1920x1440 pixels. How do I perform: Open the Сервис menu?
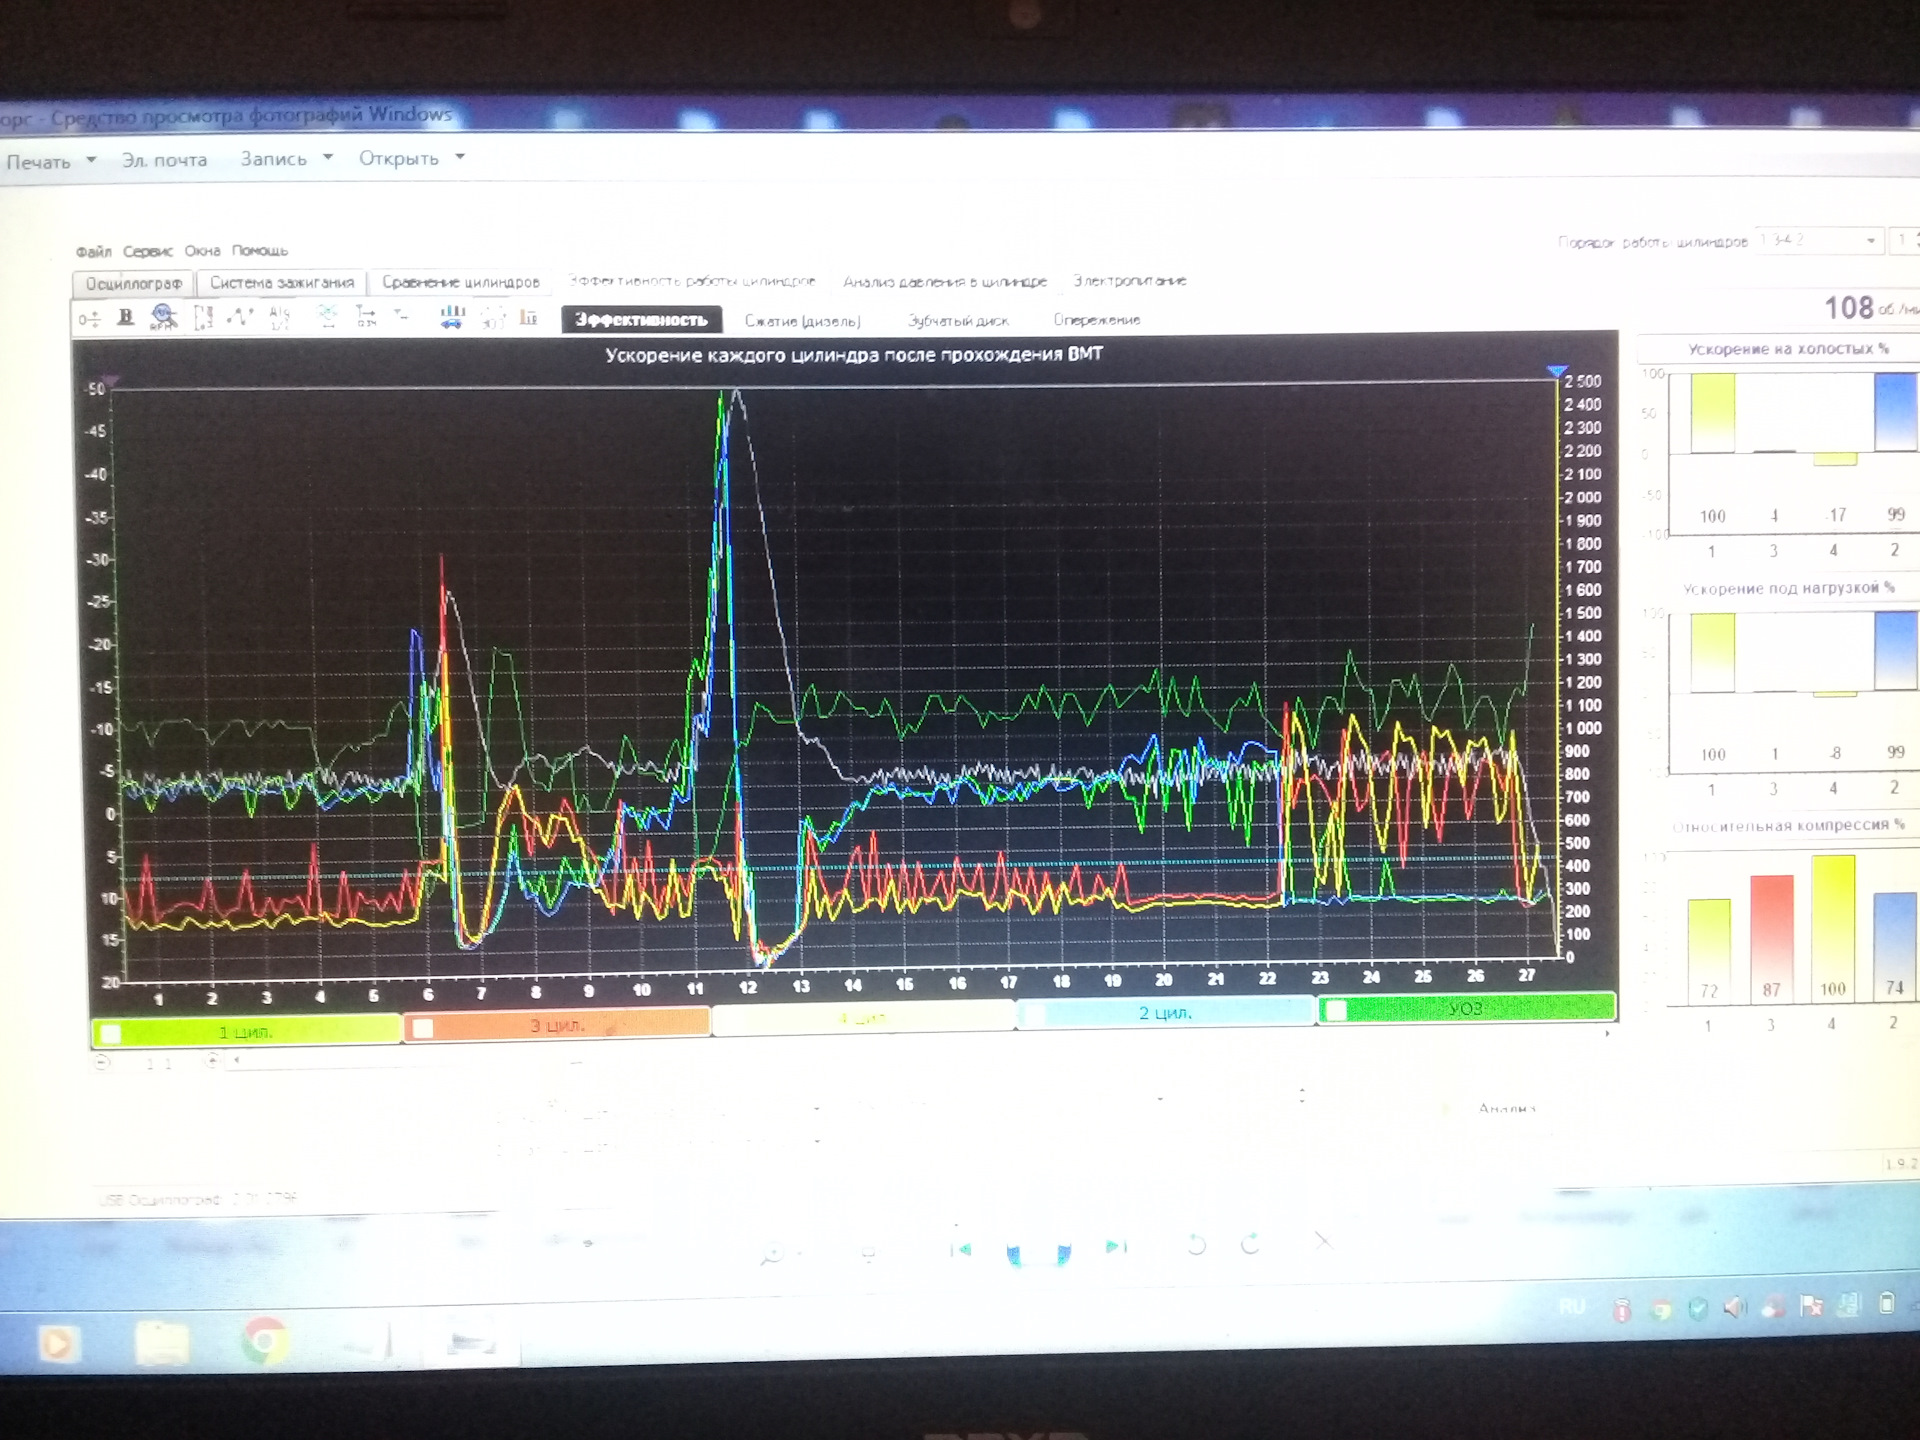[x=147, y=251]
